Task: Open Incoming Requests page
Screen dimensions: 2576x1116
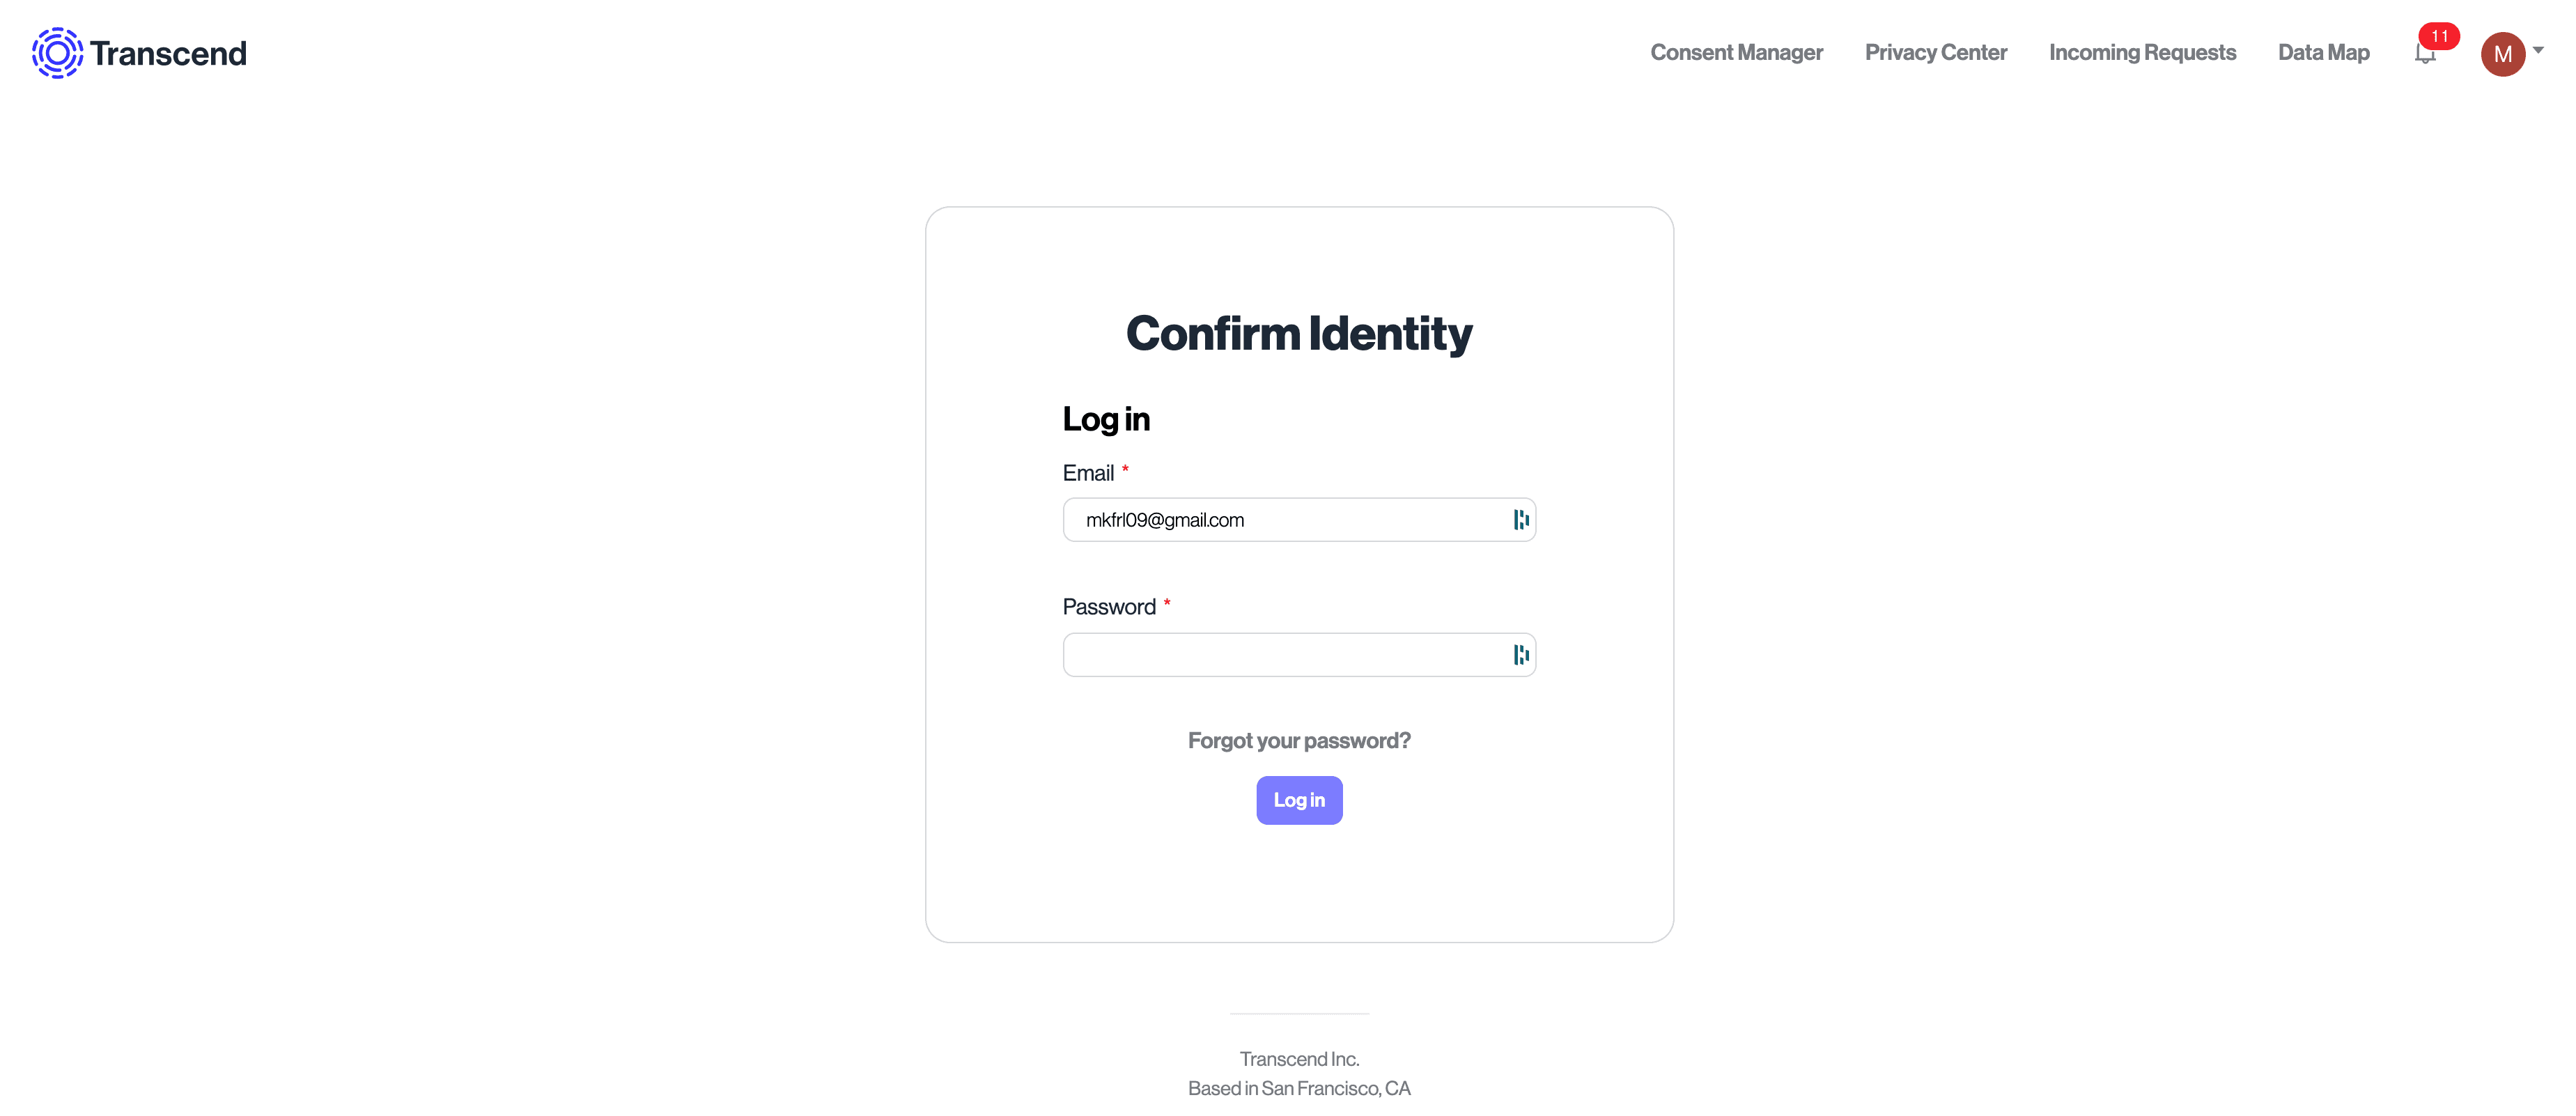Action: click(x=2142, y=53)
